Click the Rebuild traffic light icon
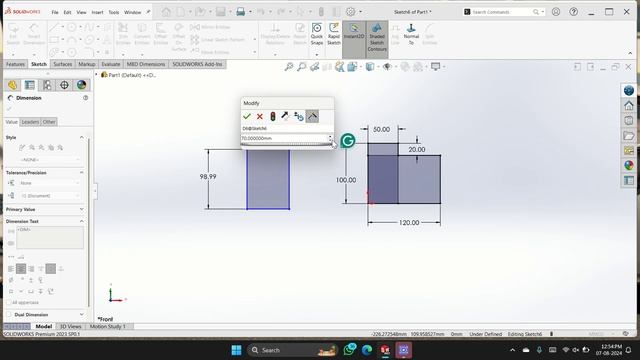 coord(273,117)
